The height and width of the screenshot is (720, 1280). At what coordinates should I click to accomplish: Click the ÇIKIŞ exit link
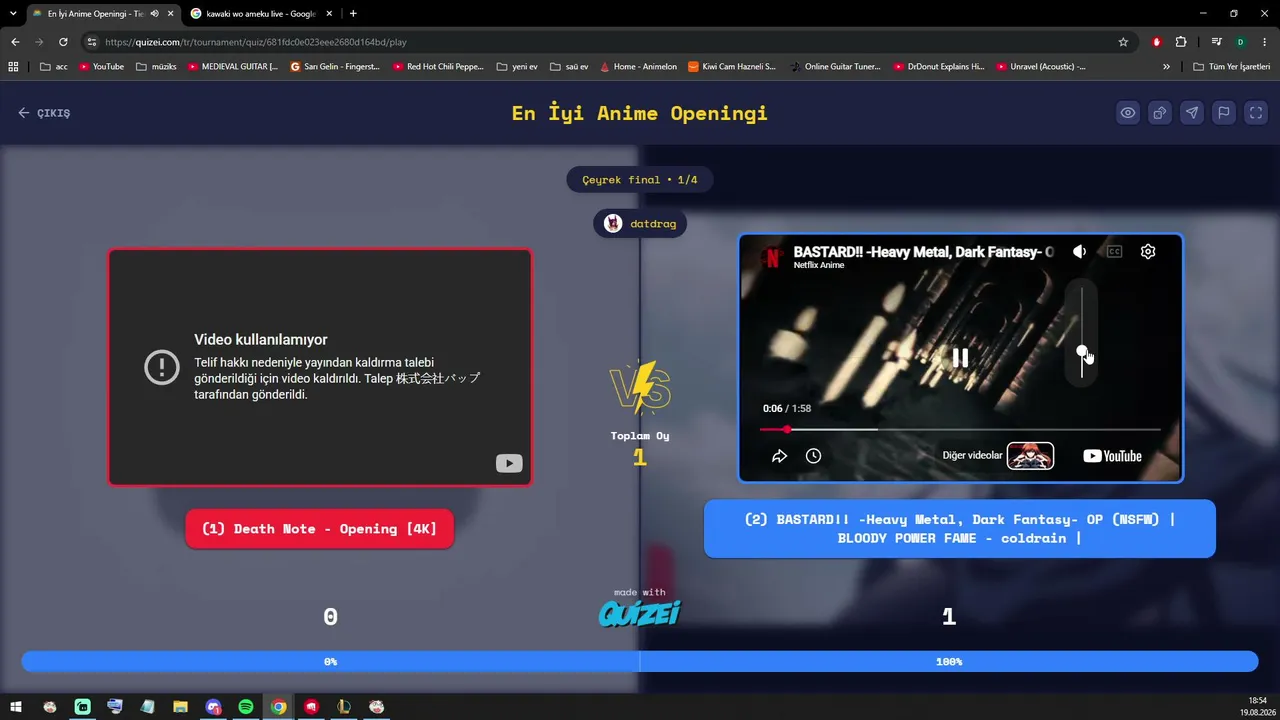tap(44, 113)
